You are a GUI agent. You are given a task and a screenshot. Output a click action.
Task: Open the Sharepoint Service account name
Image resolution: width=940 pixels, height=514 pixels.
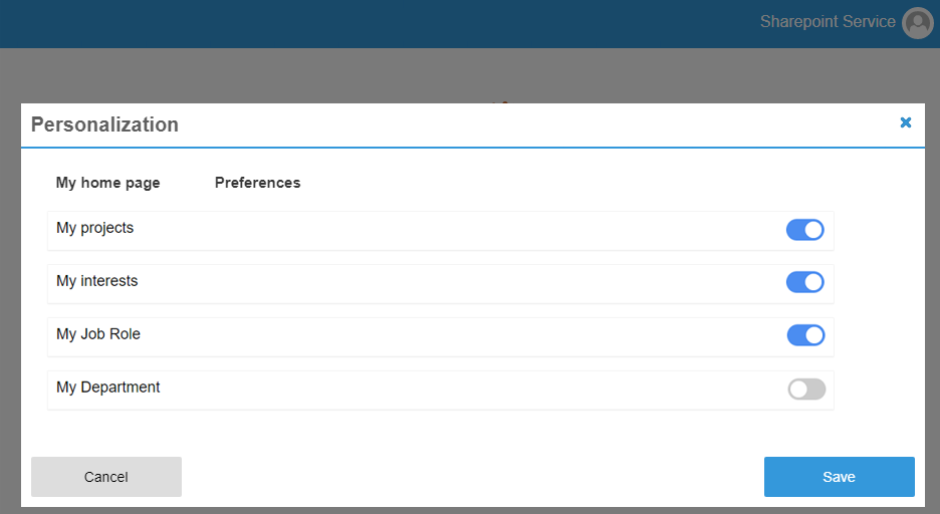tap(827, 22)
